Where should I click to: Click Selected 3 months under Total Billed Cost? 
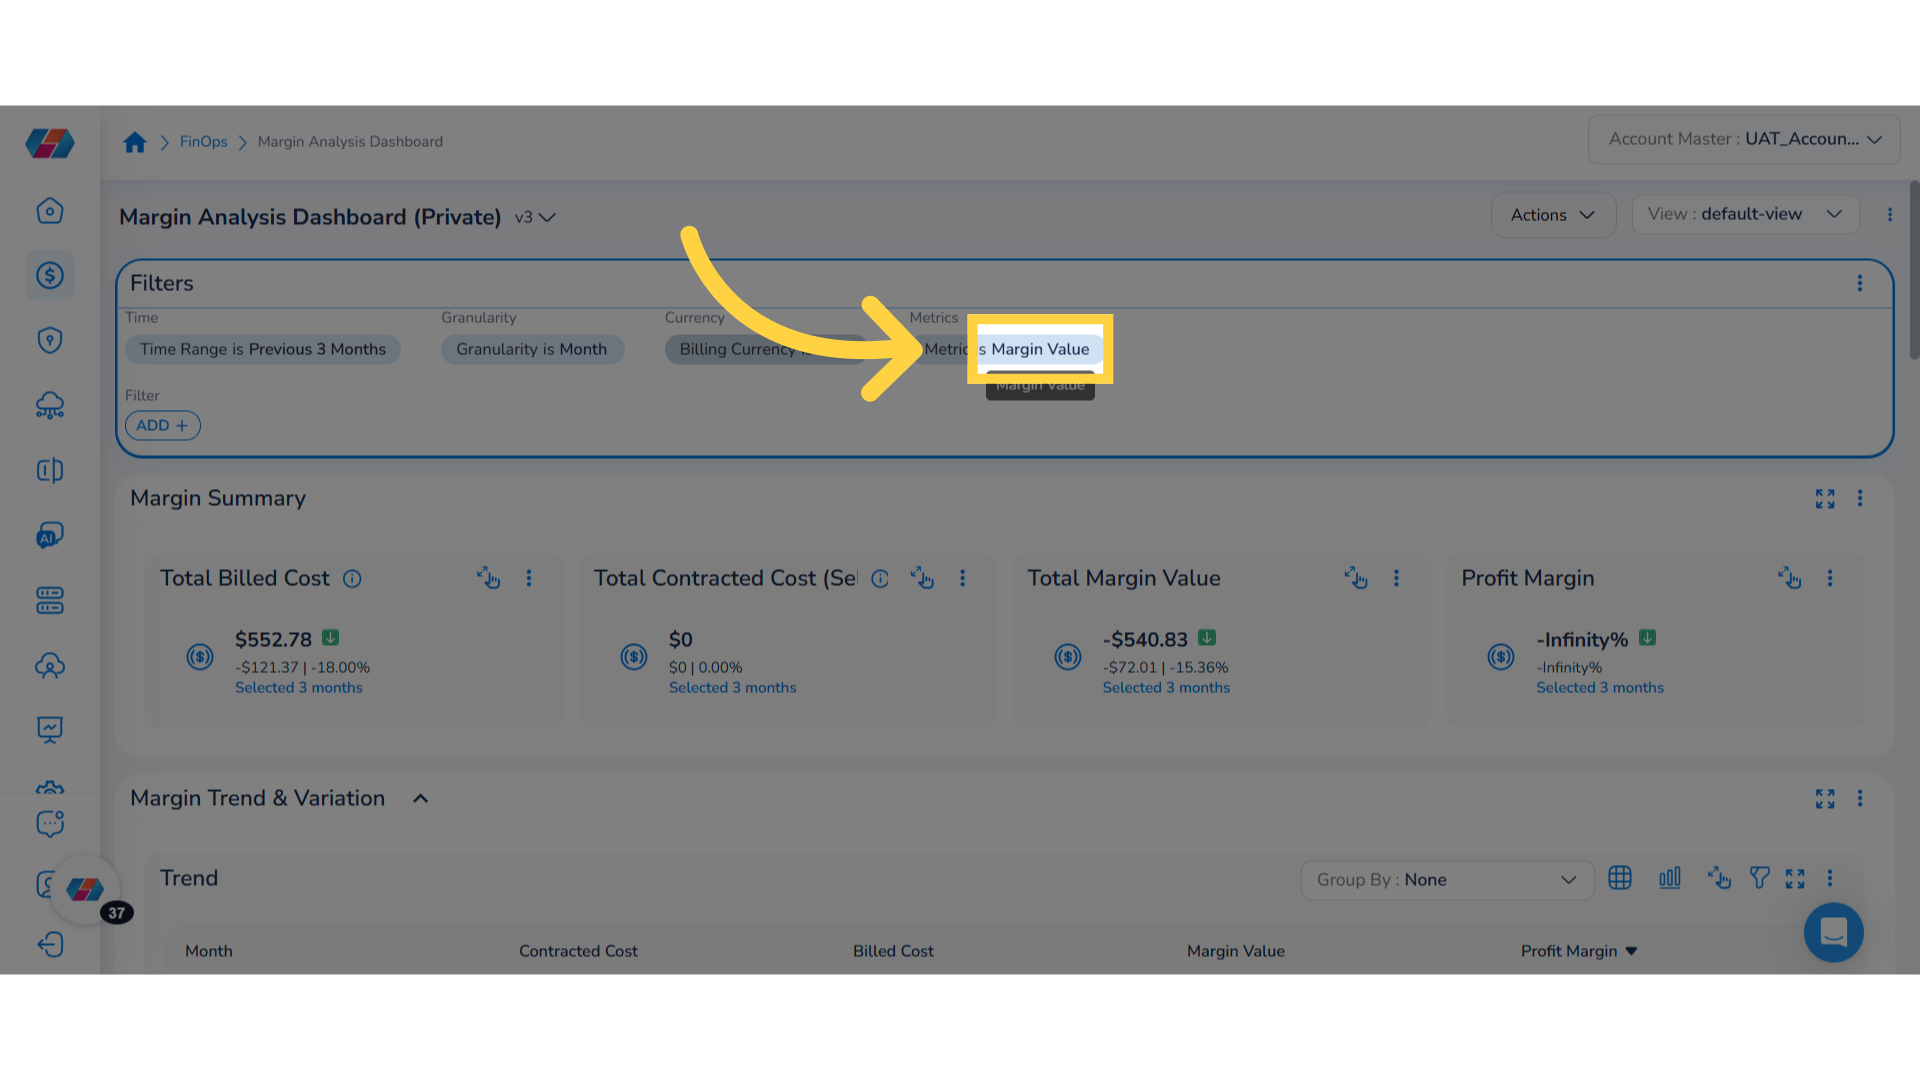(x=299, y=688)
